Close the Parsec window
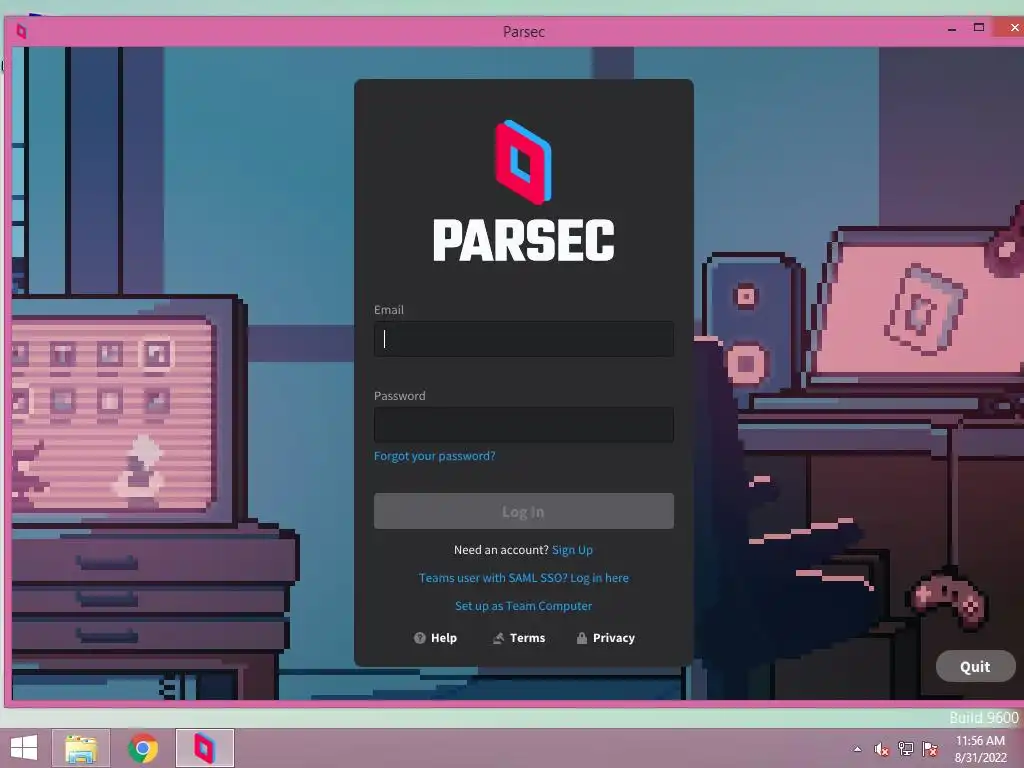Image resolution: width=1024 pixels, height=768 pixels. click(1012, 28)
